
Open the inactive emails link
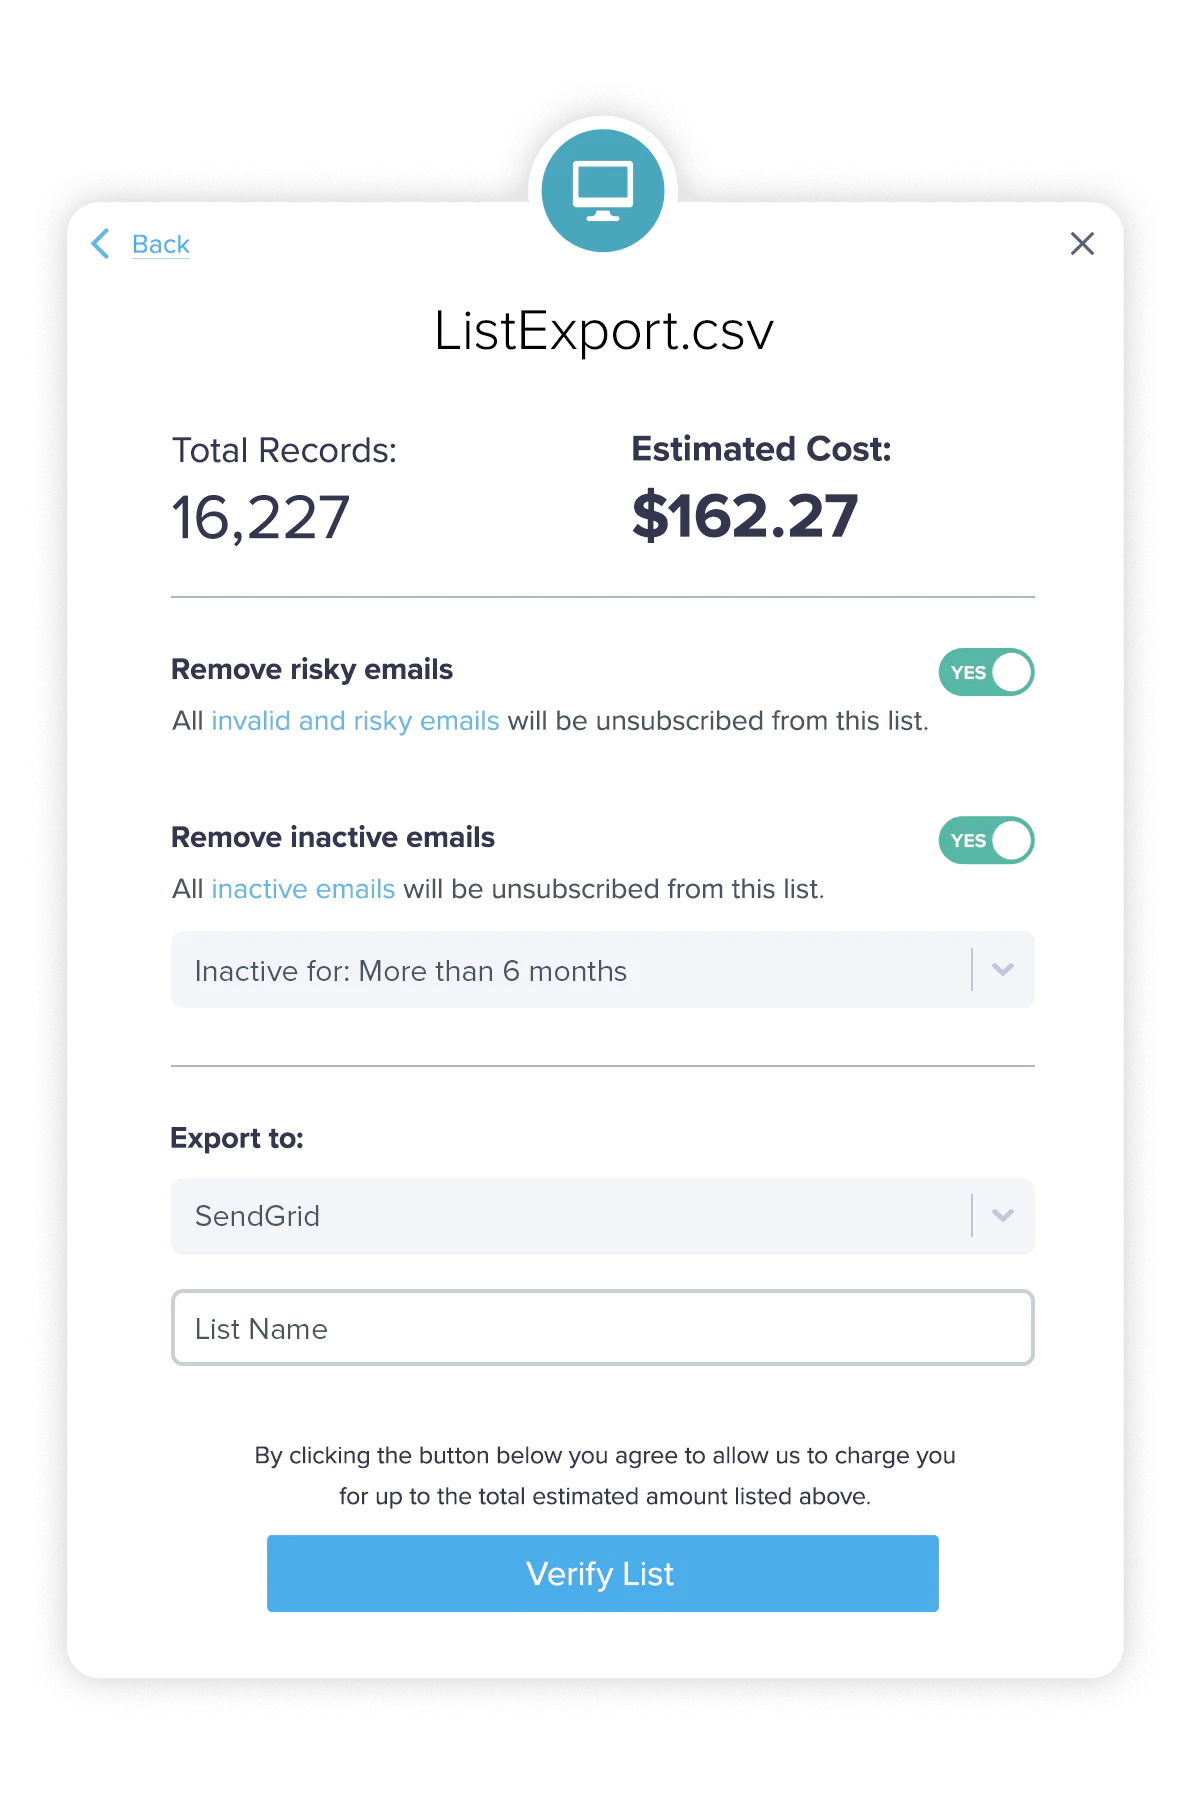303,889
